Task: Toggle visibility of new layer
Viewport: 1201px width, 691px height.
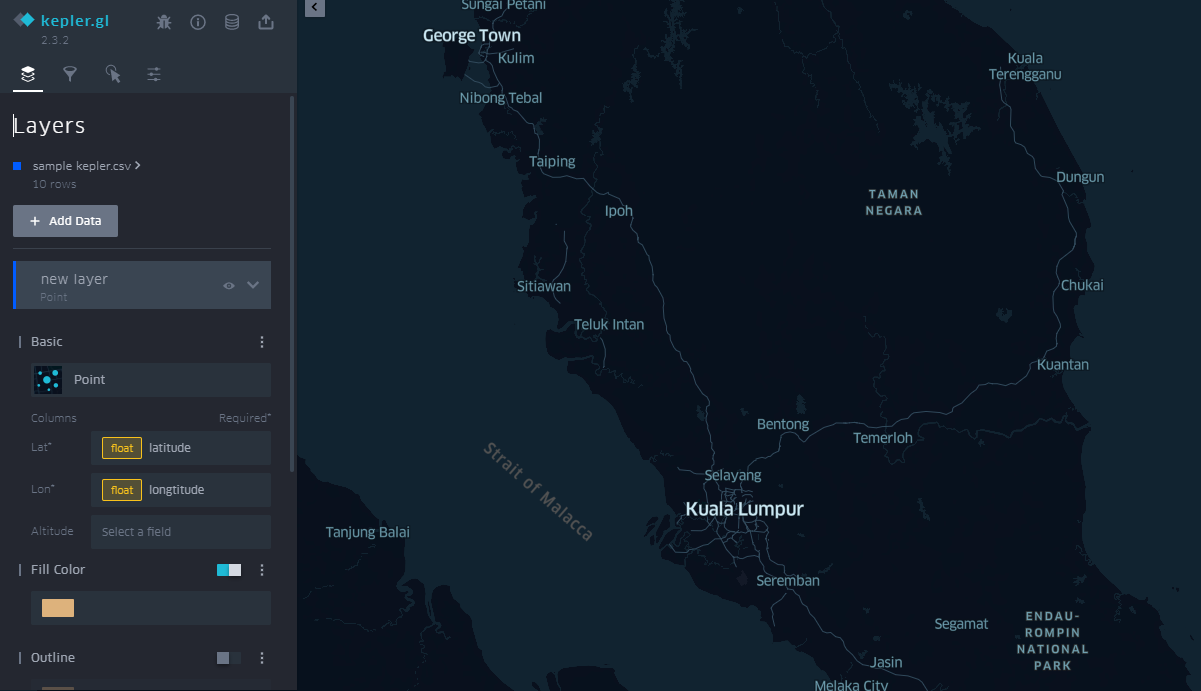Action: 228,285
